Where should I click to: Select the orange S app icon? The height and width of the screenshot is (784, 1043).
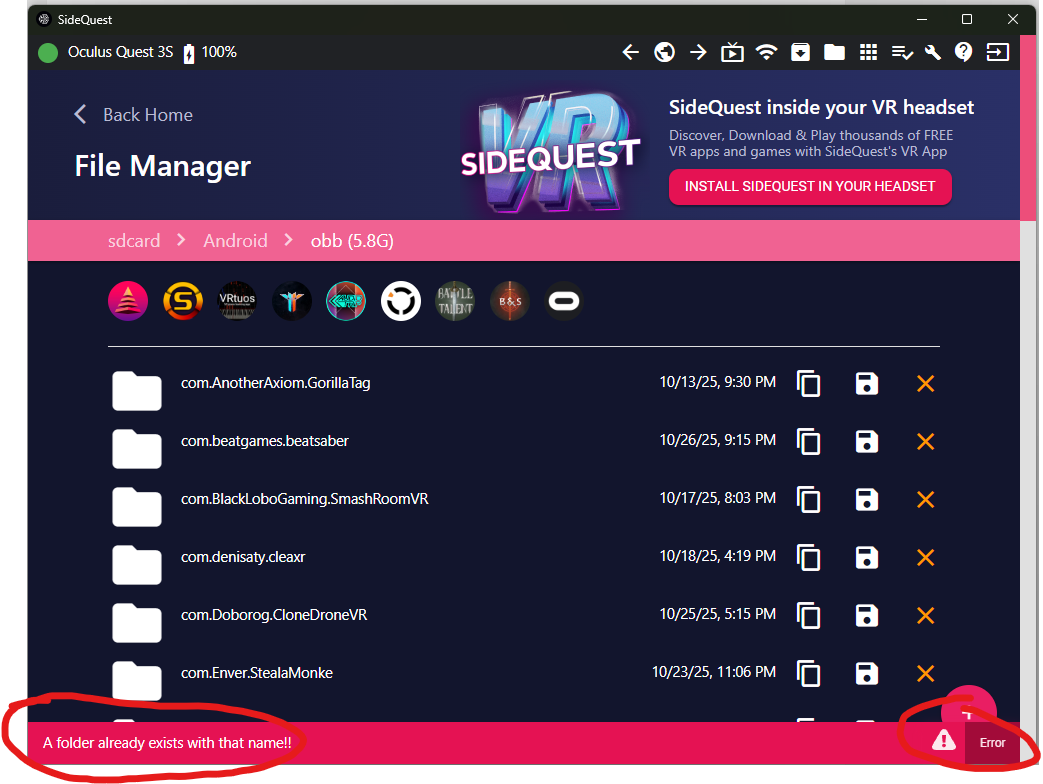click(x=183, y=301)
